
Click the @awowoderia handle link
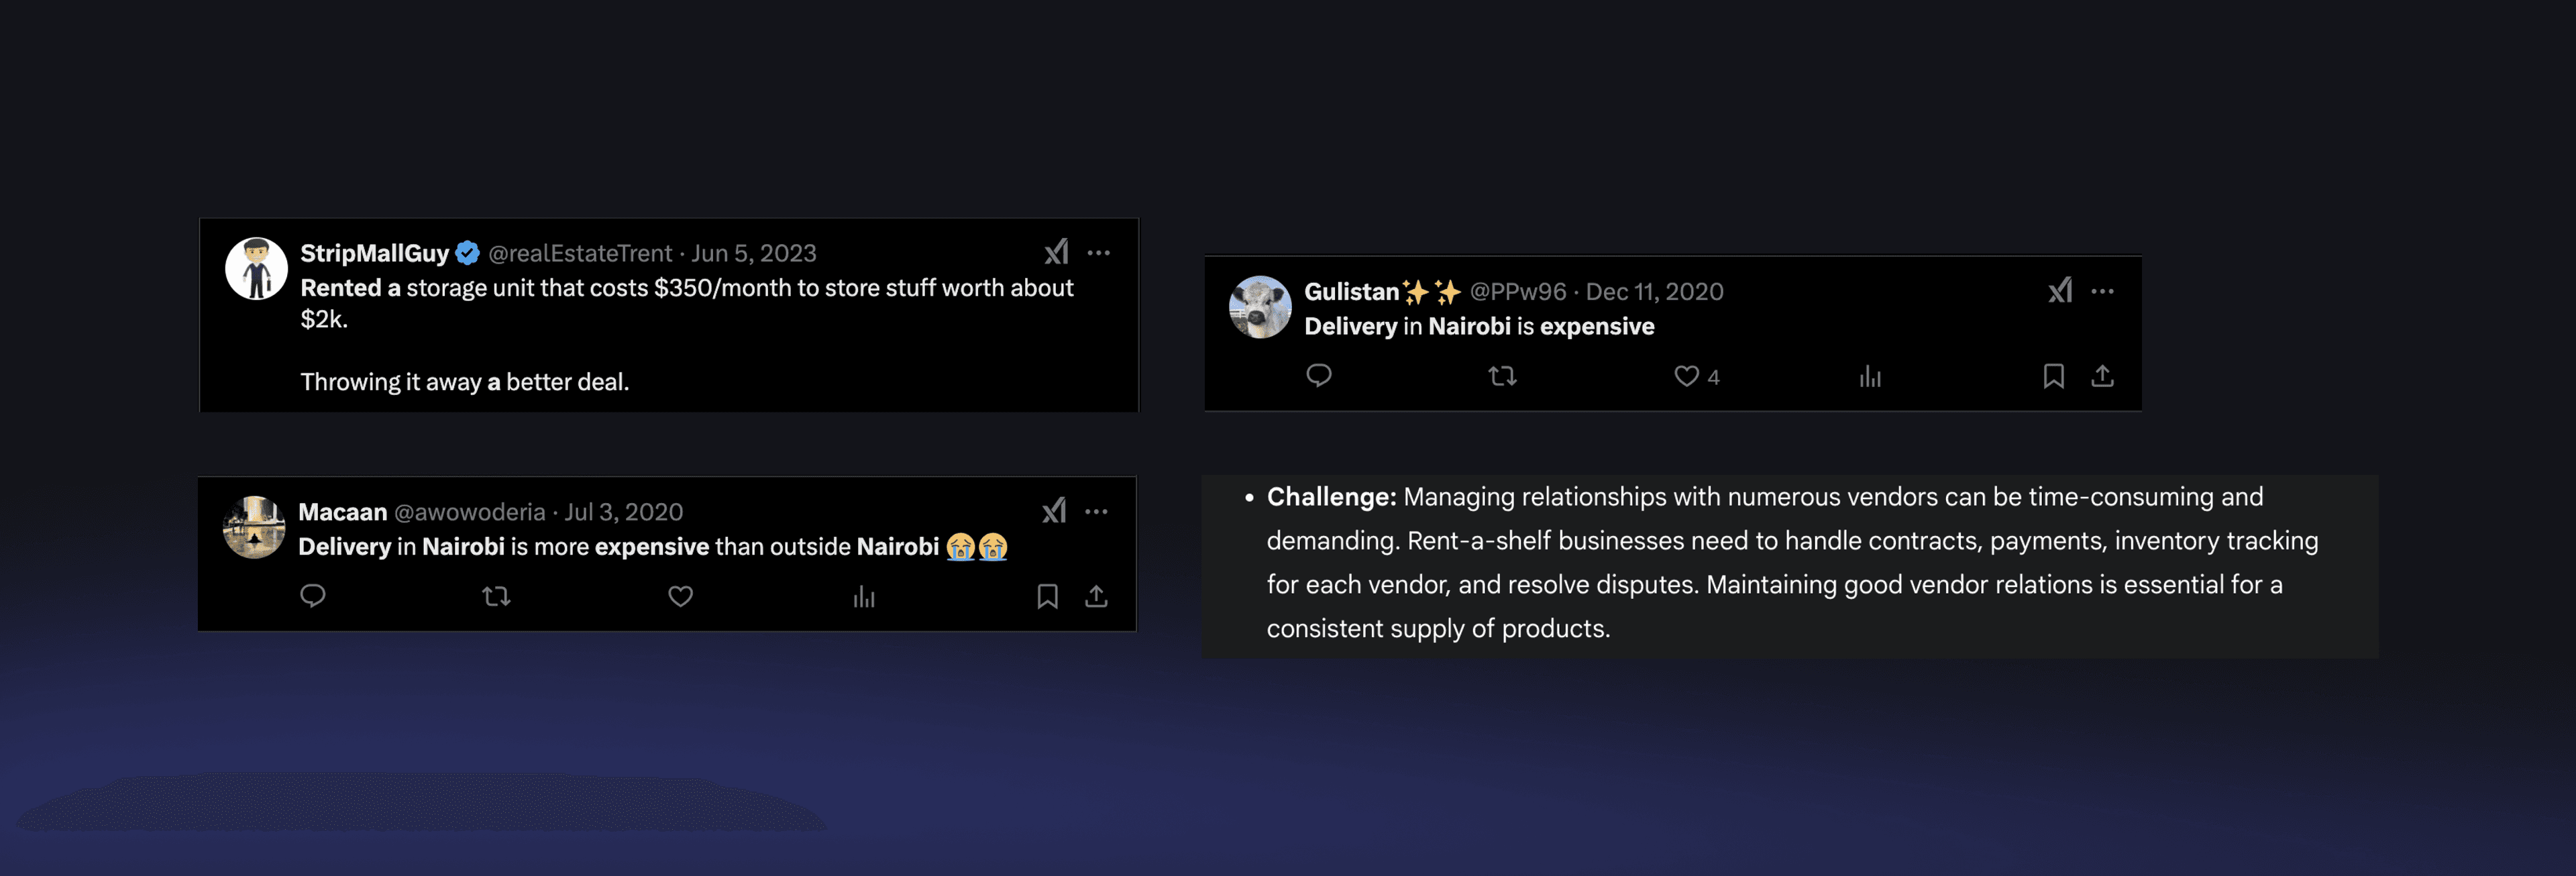[x=470, y=513]
